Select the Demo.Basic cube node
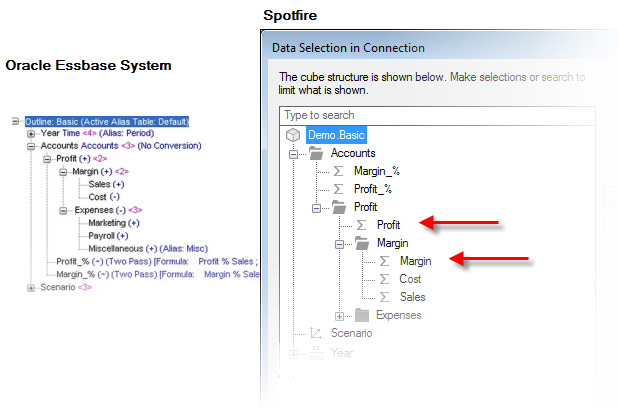Image resolution: width=618 pixels, height=408 pixels. click(x=336, y=135)
